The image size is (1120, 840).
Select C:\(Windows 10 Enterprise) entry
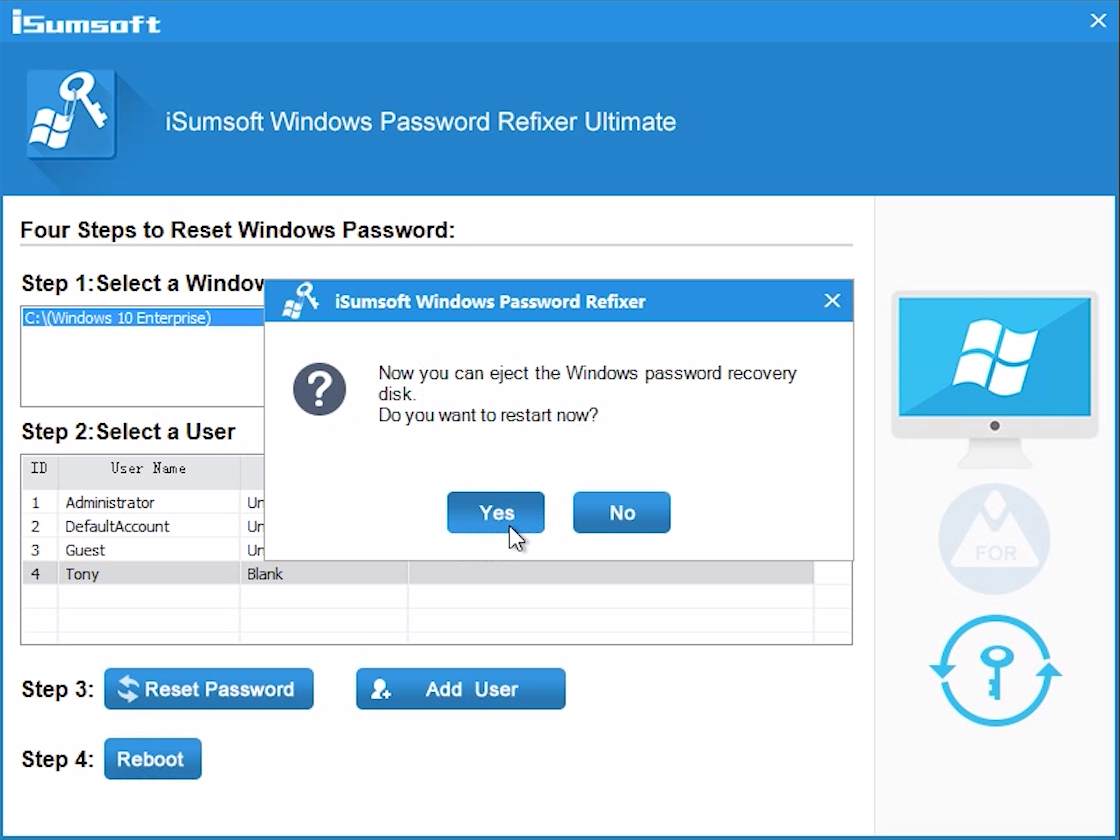(143, 318)
